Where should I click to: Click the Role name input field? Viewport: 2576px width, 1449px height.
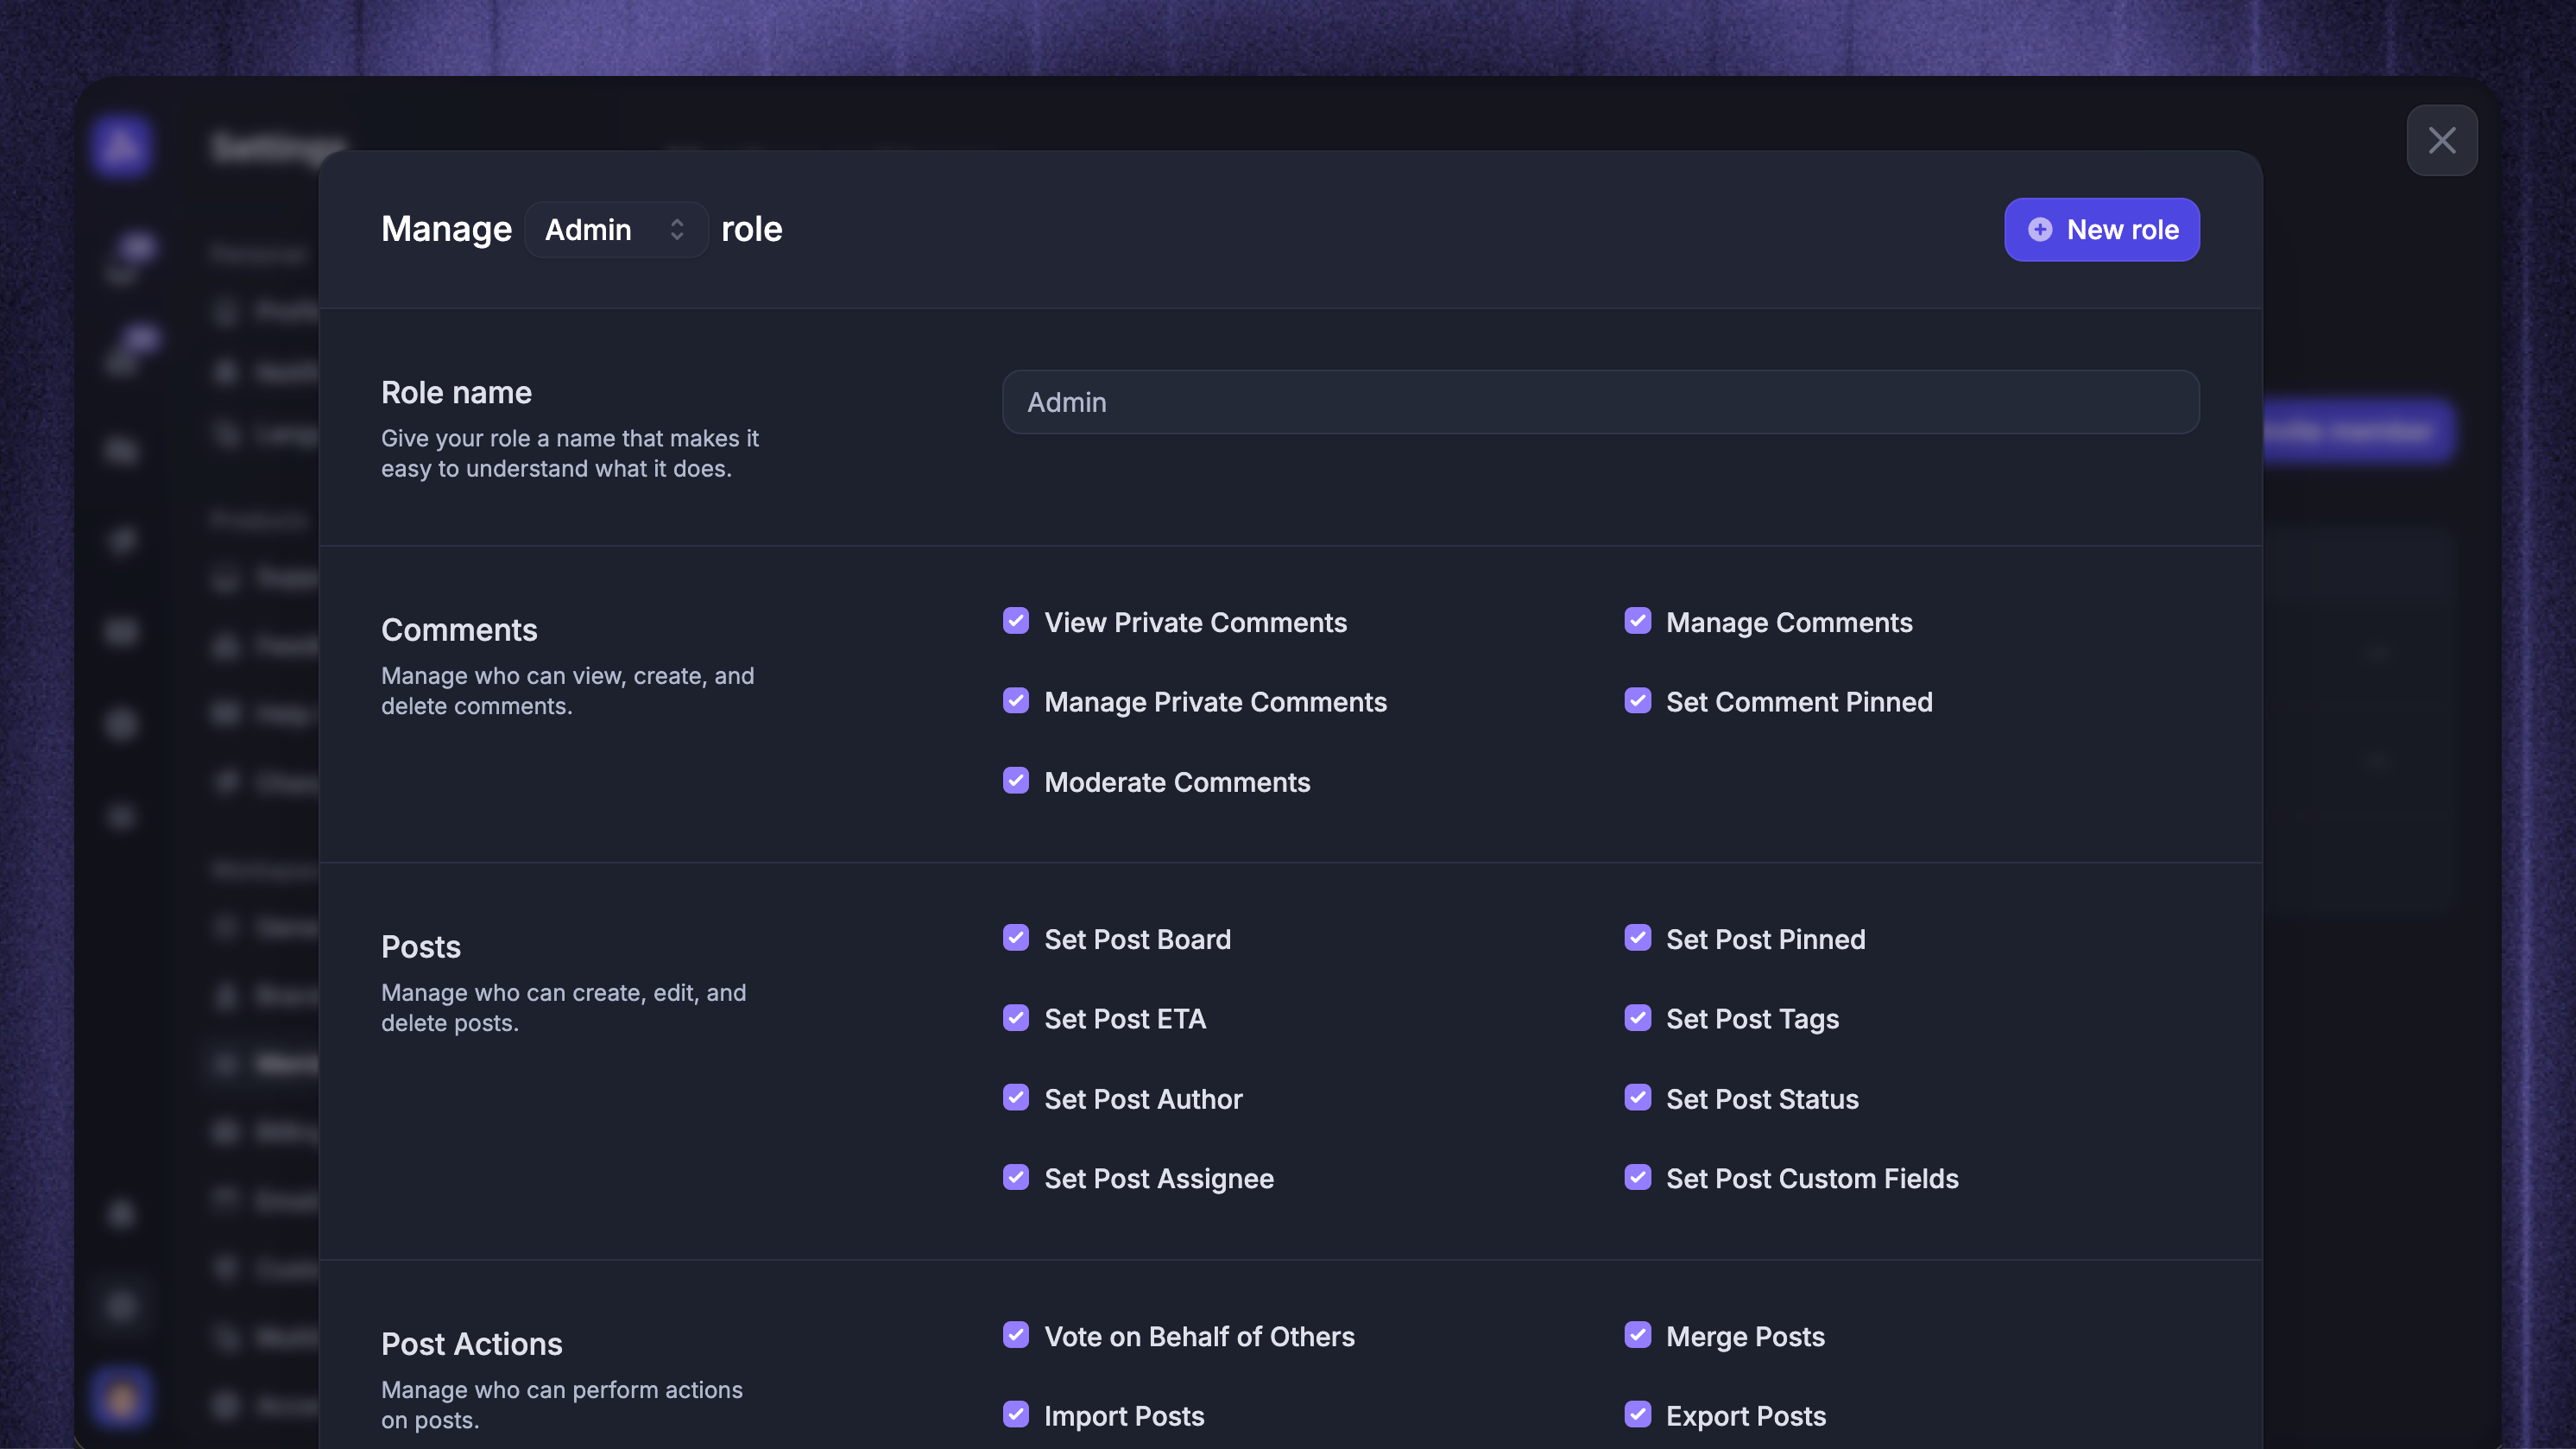[1600, 402]
